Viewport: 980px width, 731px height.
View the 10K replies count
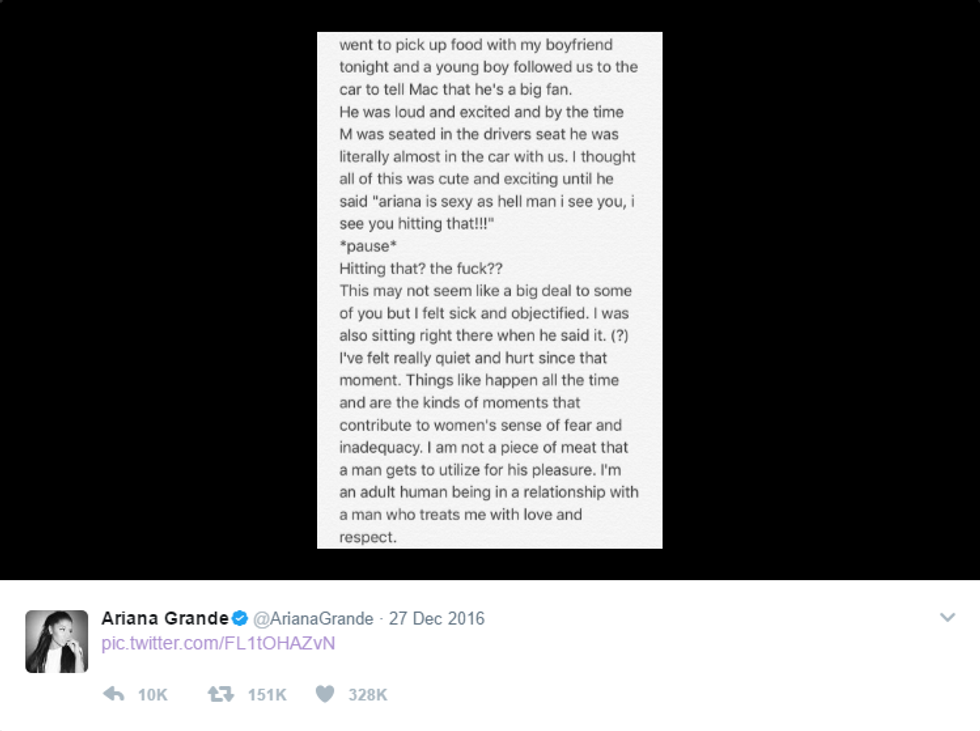pos(152,695)
